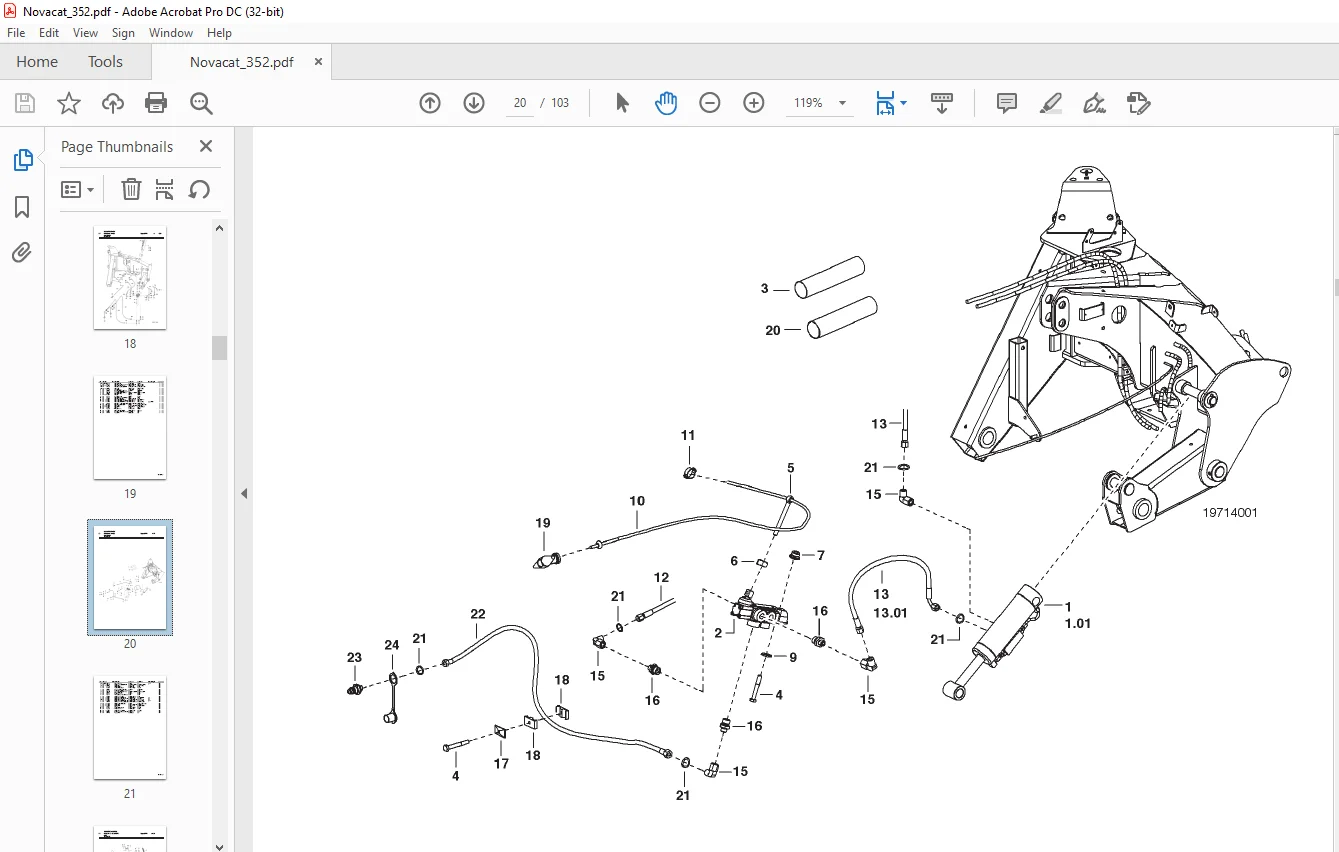
Task: Toggle the Page Thumbnails panel icon
Action: point(22,160)
